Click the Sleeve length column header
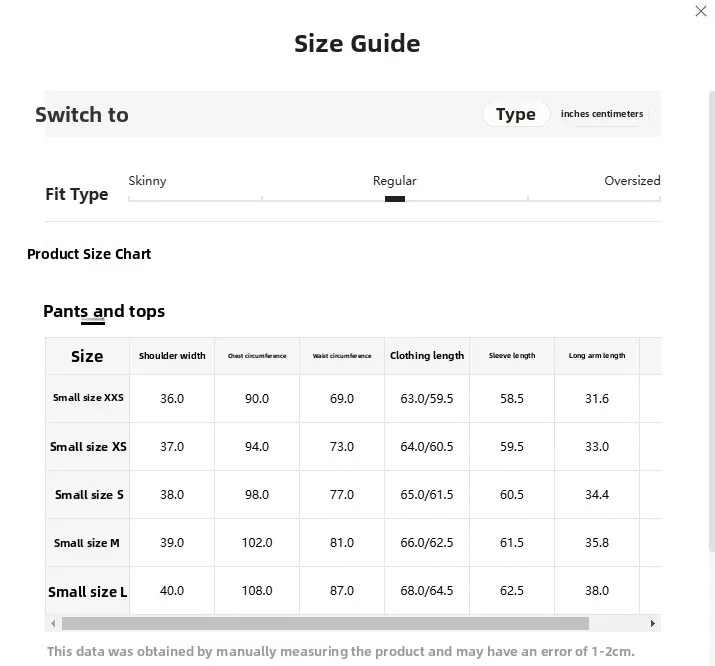The image size is (715, 666). point(512,356)
